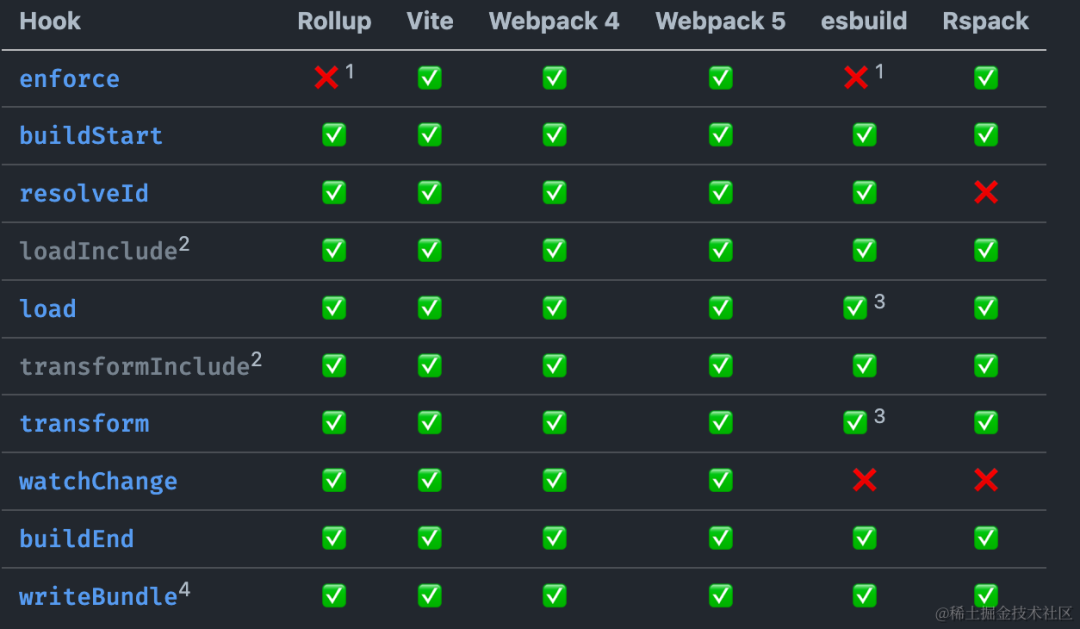Click green check for watchChange under Webpack 5
Viewport: 1080px width, 629px height.
[x=720, y=480]
